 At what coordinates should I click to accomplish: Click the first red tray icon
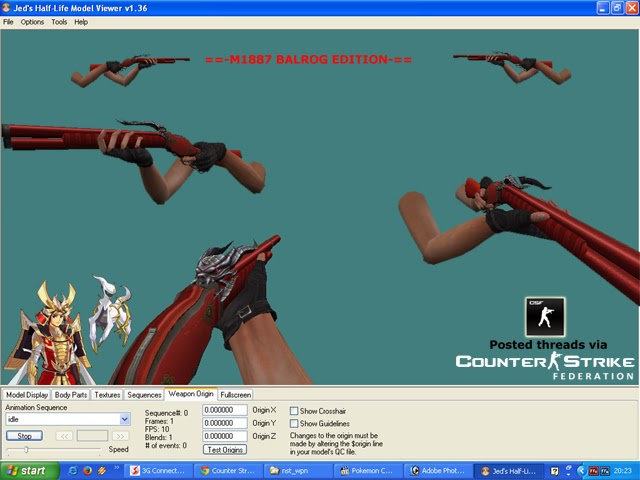coord(593,471)
